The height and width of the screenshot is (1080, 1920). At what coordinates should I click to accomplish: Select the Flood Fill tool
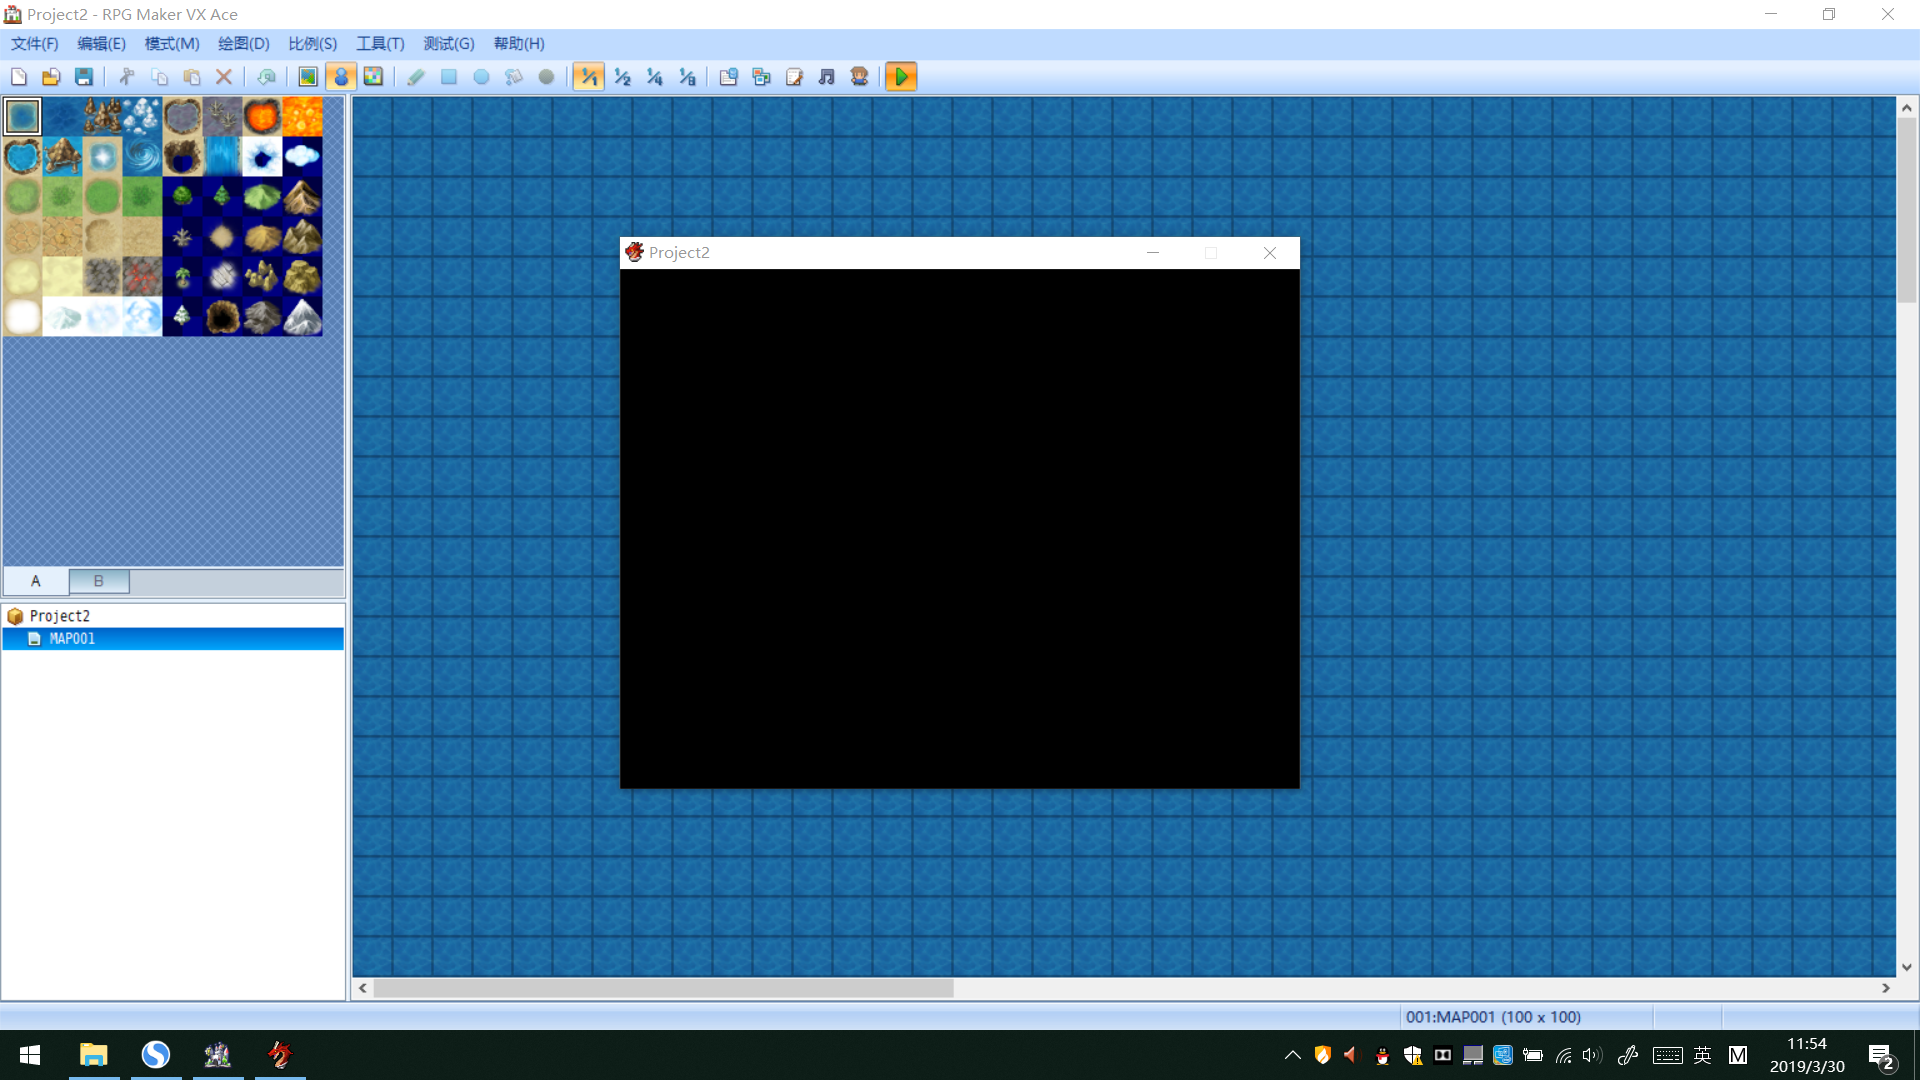coord(514,77)
